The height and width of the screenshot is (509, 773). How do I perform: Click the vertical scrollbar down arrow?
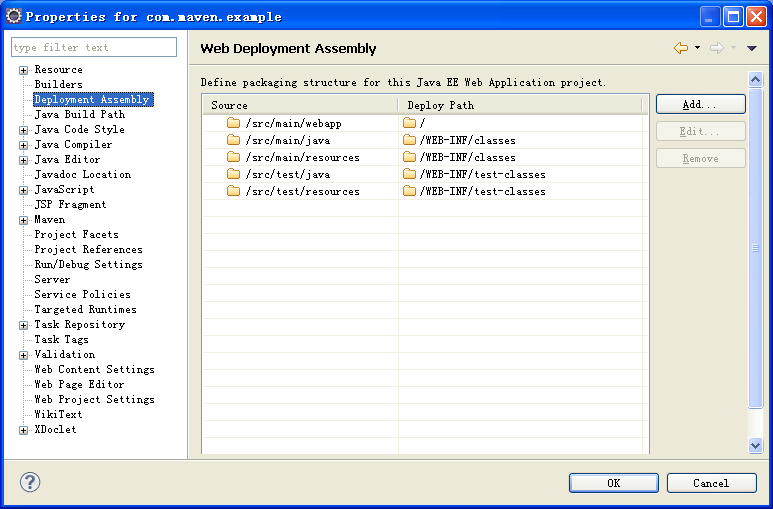click(x=756, y=445)
